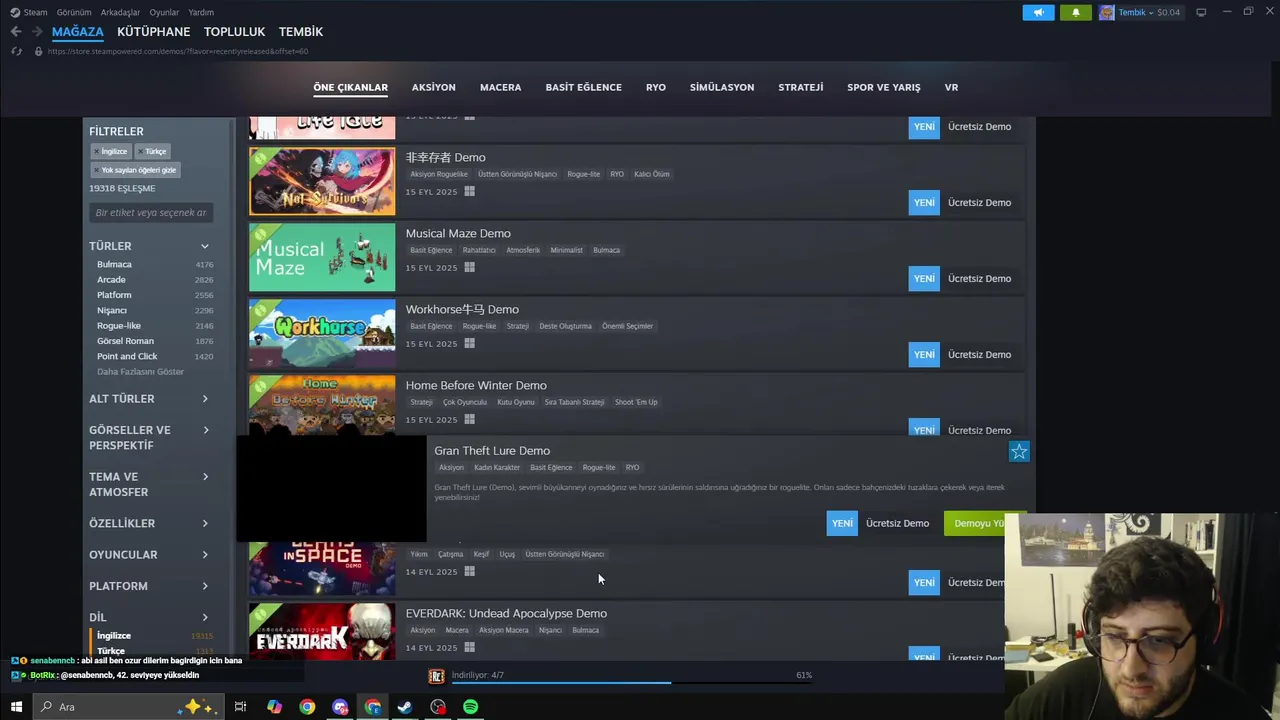
Task: Expand the OYUNCULAR section
Action: pos(150,555)
